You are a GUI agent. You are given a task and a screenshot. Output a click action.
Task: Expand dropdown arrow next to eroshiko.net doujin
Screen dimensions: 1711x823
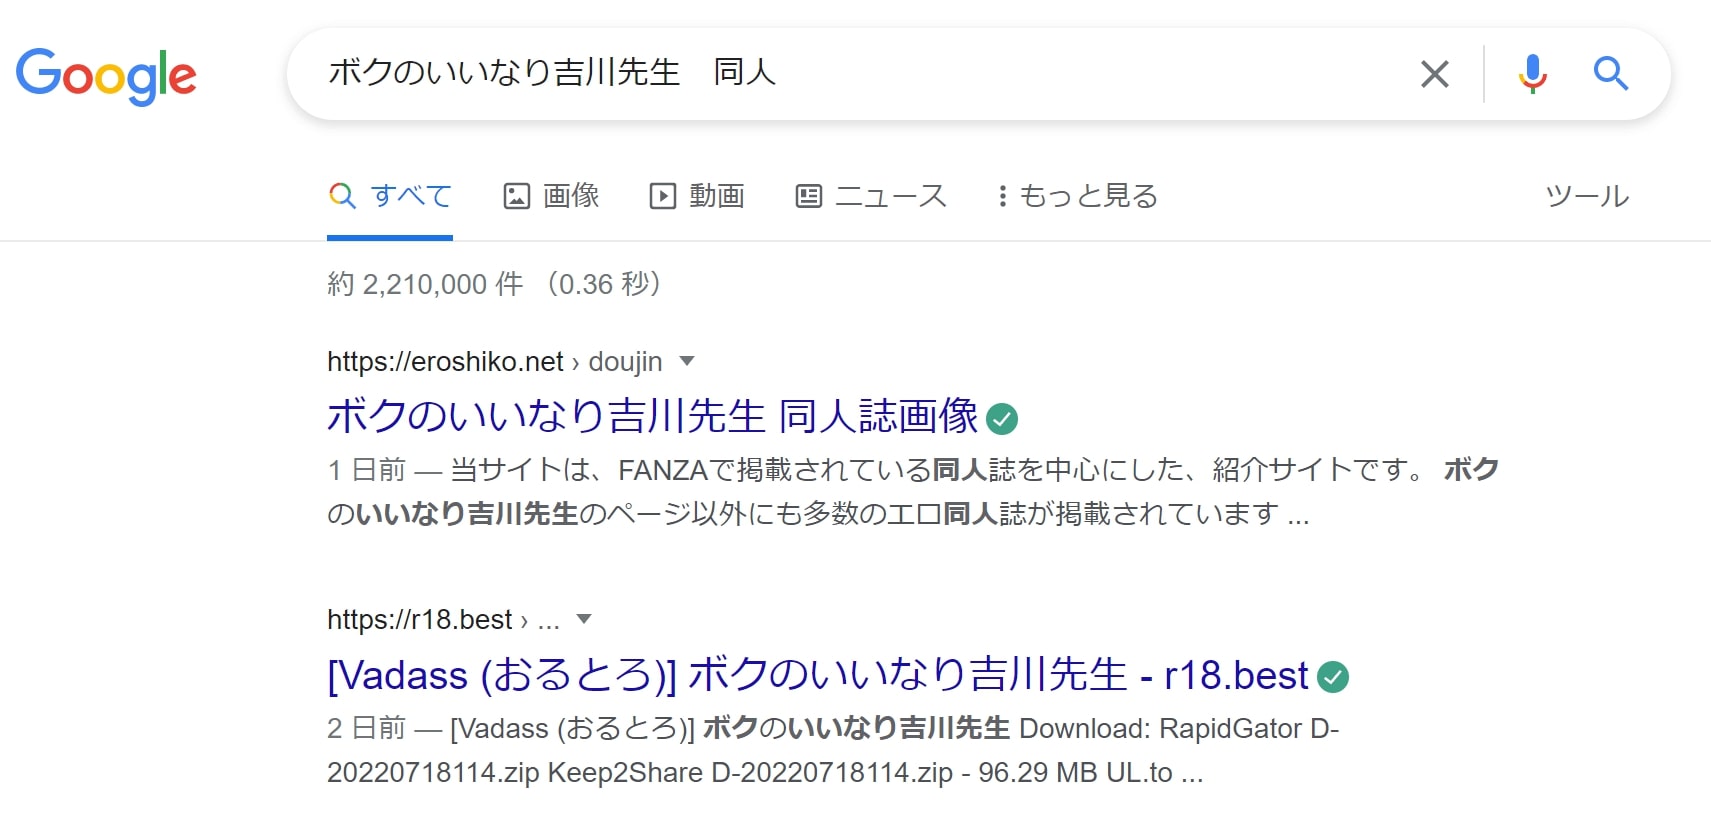687,361
